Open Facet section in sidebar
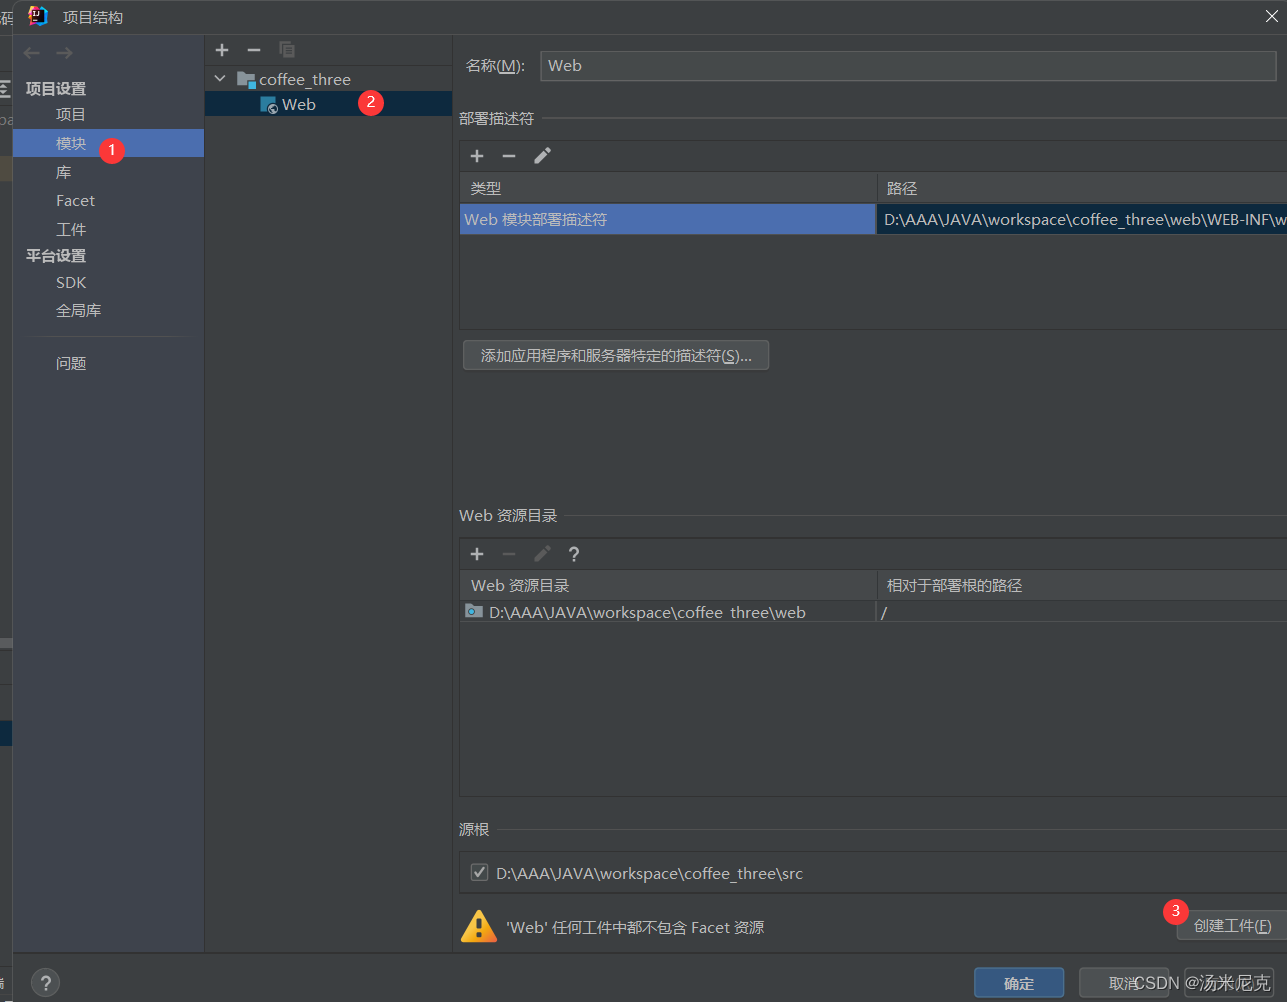This screenshot has height=1002, width=1287. (x=75, y=201)
